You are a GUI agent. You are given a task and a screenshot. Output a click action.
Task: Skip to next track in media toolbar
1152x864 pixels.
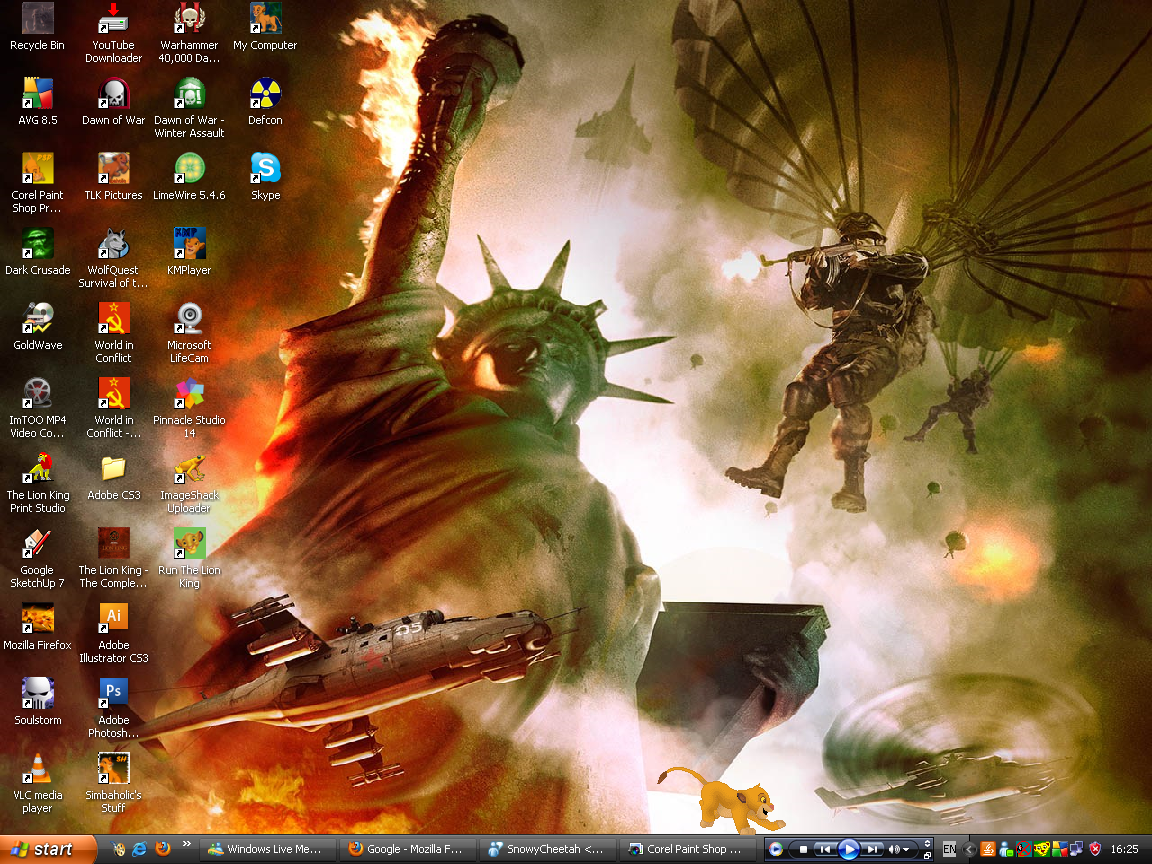873,849
